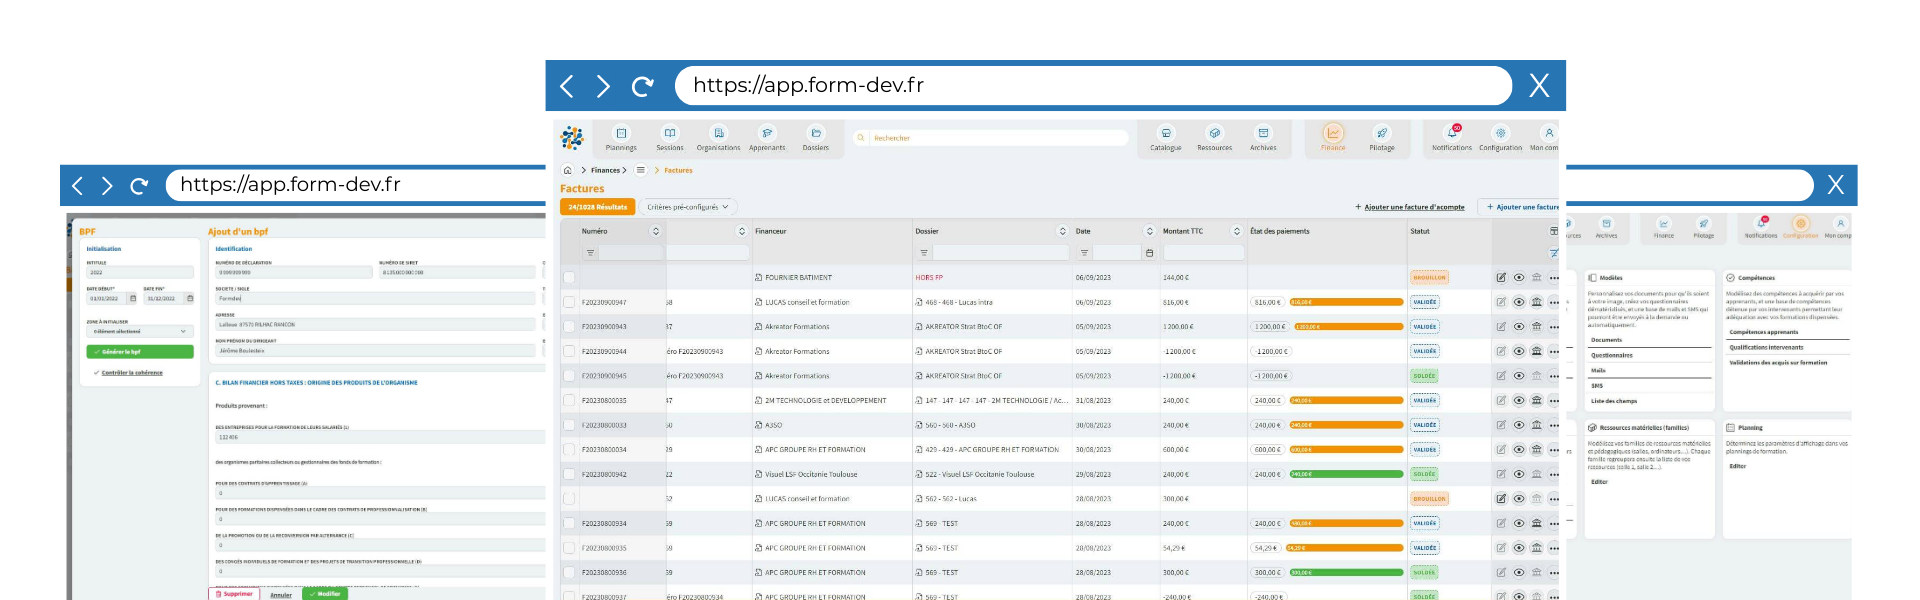Screen dimensions: 1920x600
Task: Open the Zone à initialiser dropdown
Action: [140, 331]
